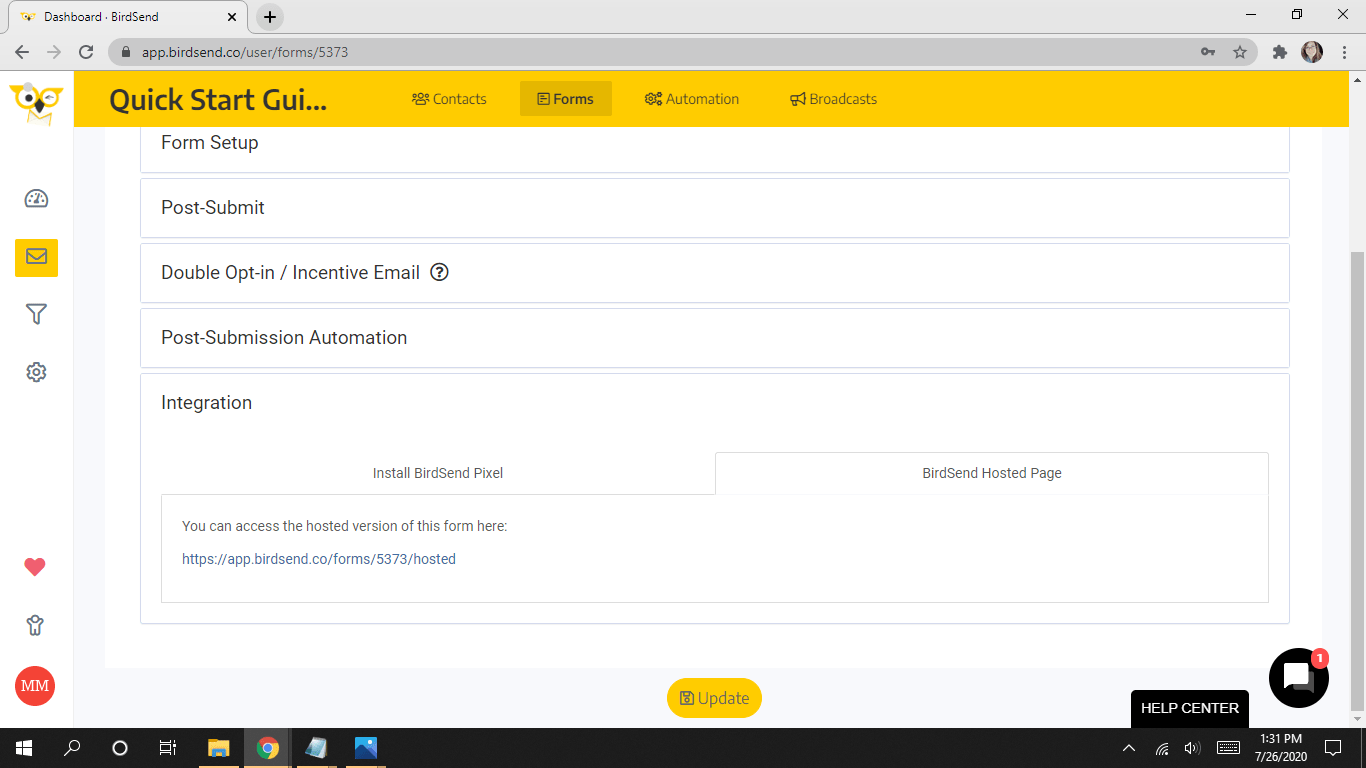This screenshot has height=768, width=1366.
Task: Open the Forms menu
Action: pyautogui.click(x=566, y=99)
